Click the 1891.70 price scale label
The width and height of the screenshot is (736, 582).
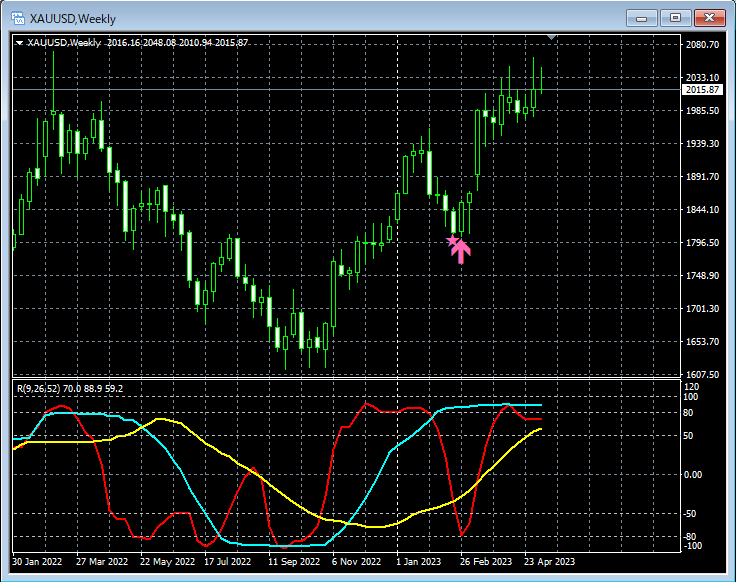pyautogui.click(x=702, y=176)
